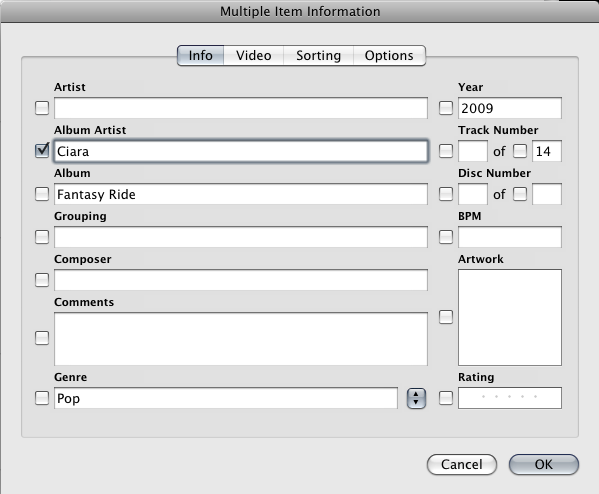This screenshot has height=494, width=599.
Task: Click the Album field showing Fantasy Ride
Action: (241, 194)
